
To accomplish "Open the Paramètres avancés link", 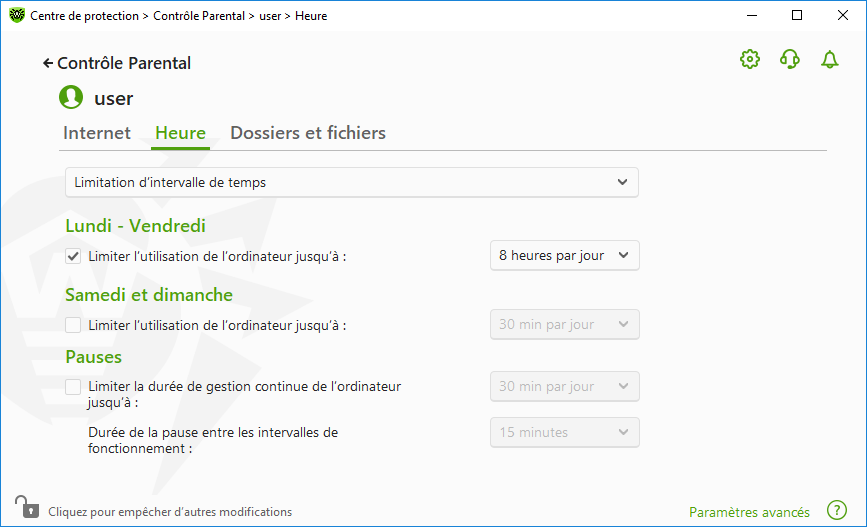I will (x=749, y=512).
